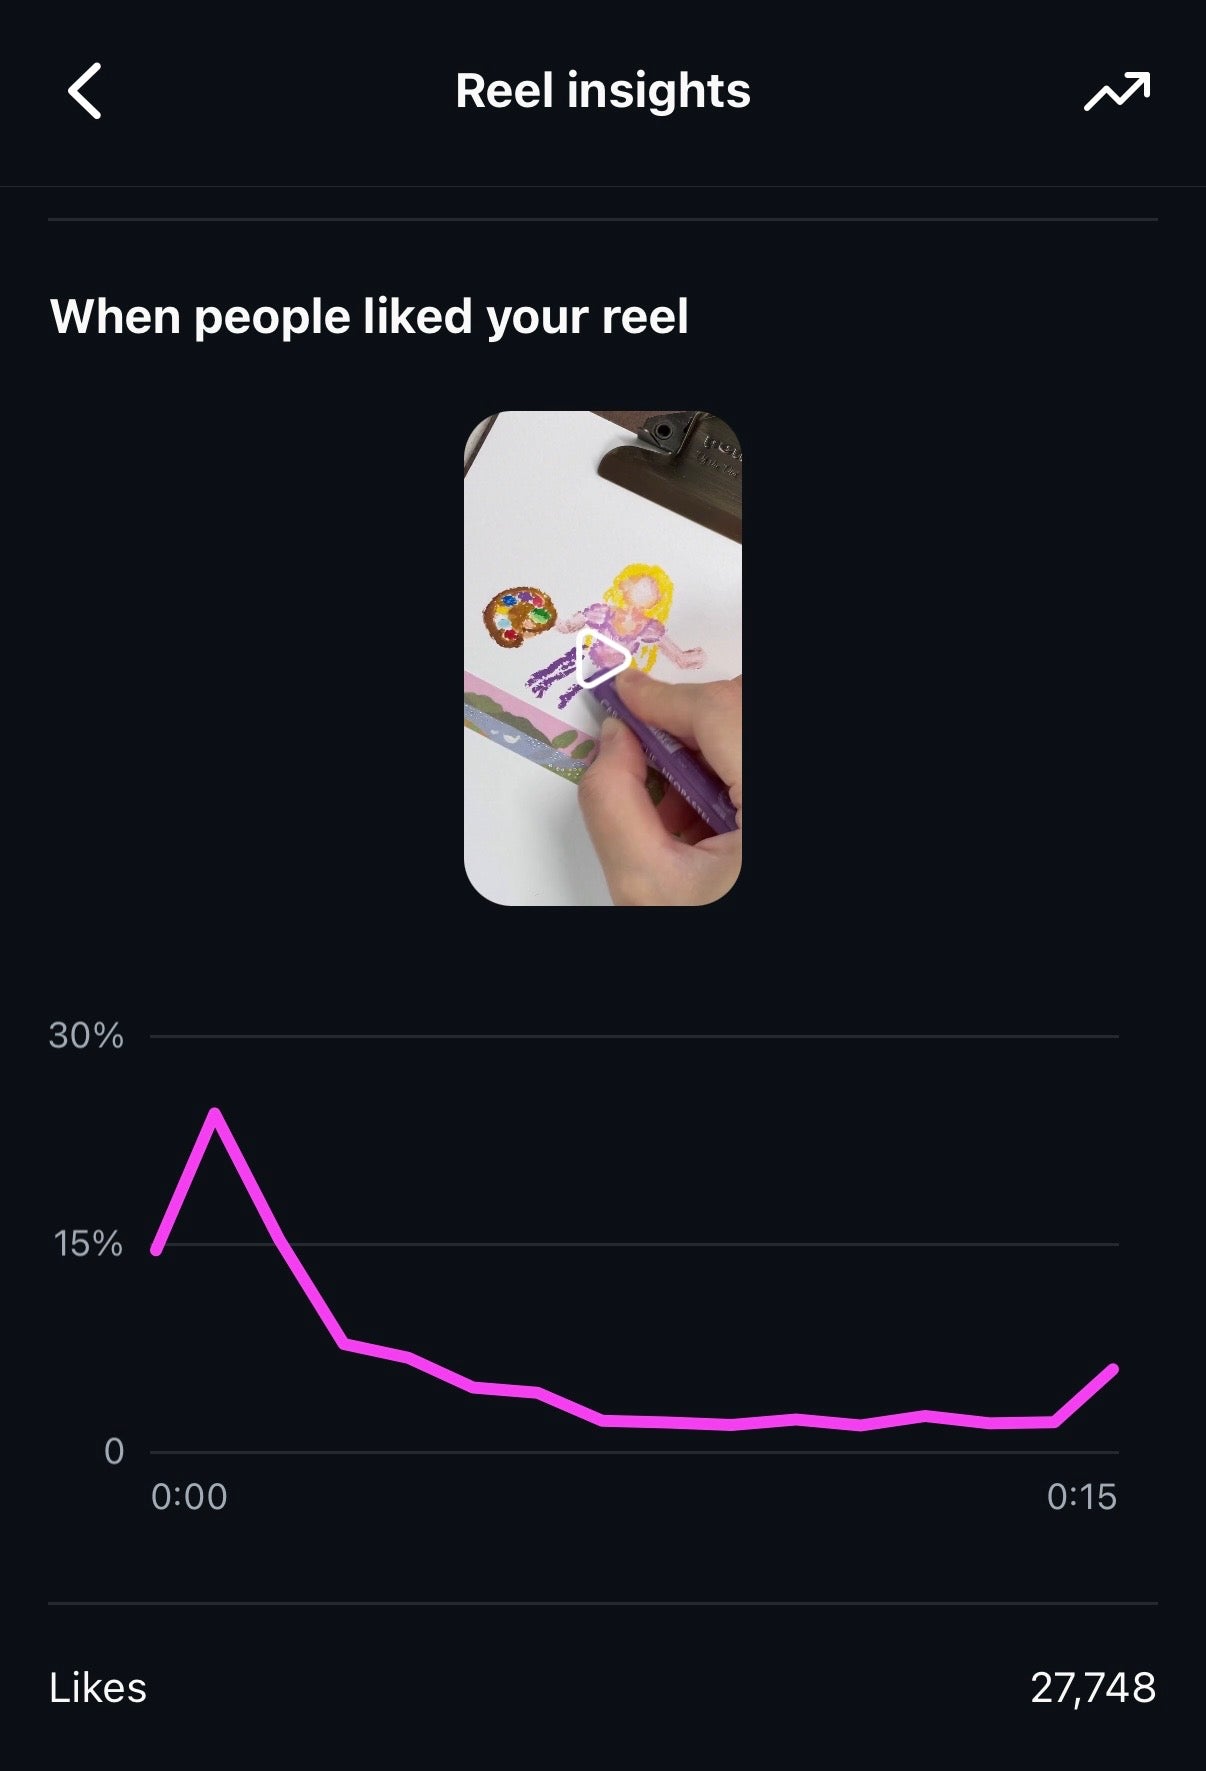This screenshot has height=1771, width=1206.
Task: Tap the 0 value on vertical axis
Action: click(x=114, y=1451)
